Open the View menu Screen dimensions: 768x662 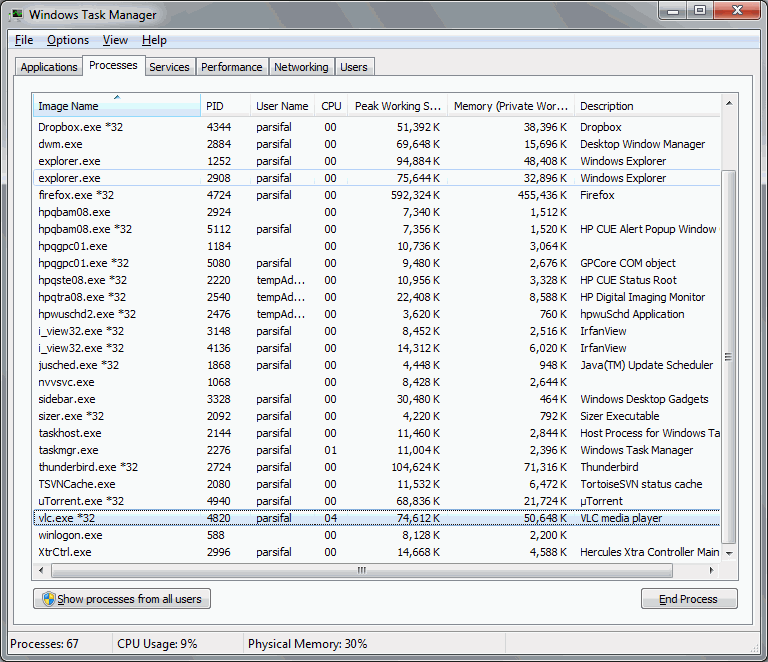coord(115,40)
